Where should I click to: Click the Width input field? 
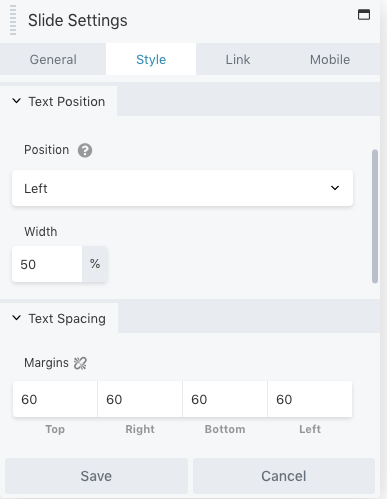pos(47,264)
